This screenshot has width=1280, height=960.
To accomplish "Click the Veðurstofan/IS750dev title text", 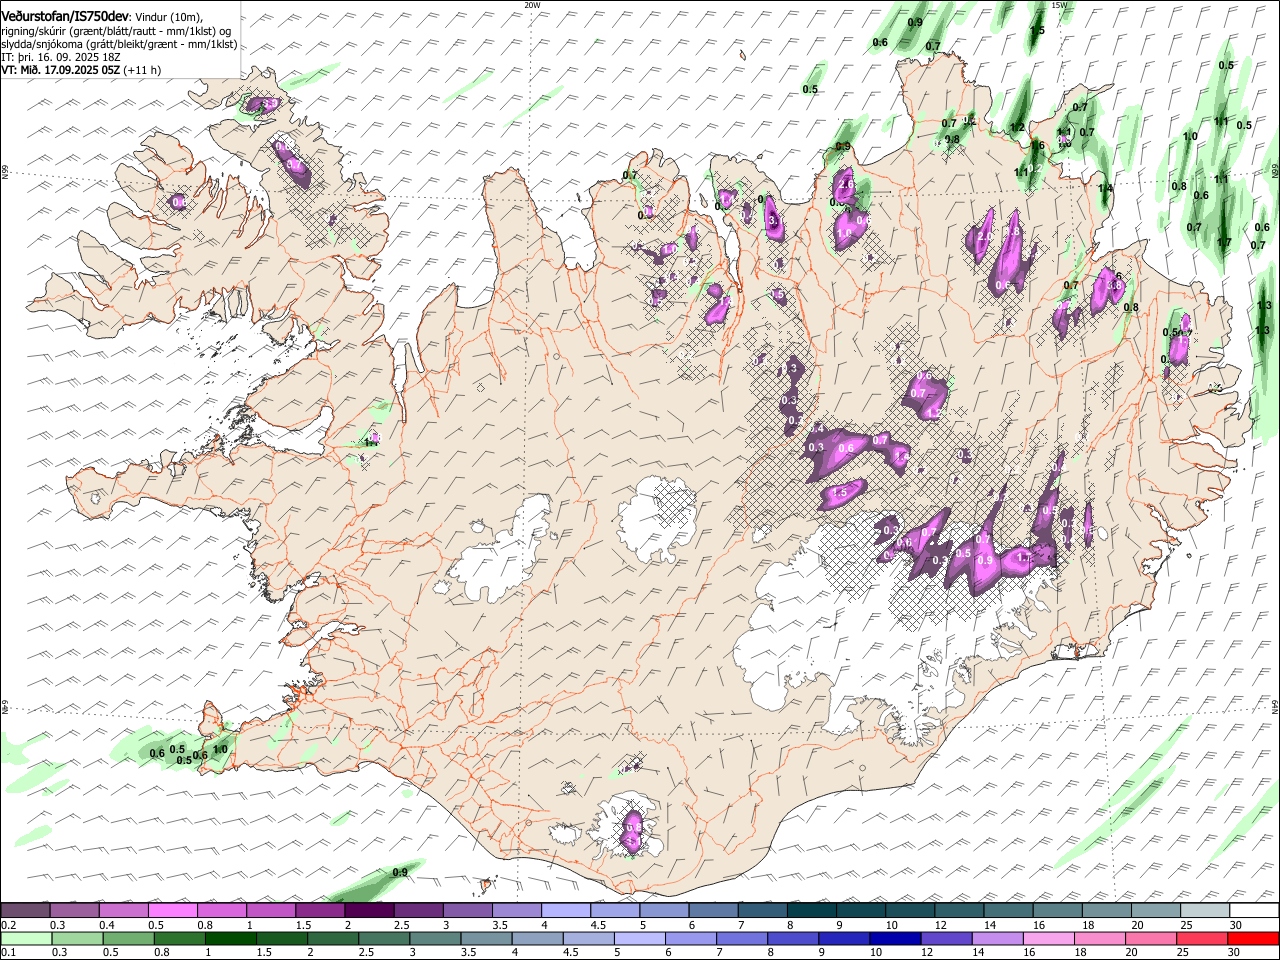I will (66, 16).
